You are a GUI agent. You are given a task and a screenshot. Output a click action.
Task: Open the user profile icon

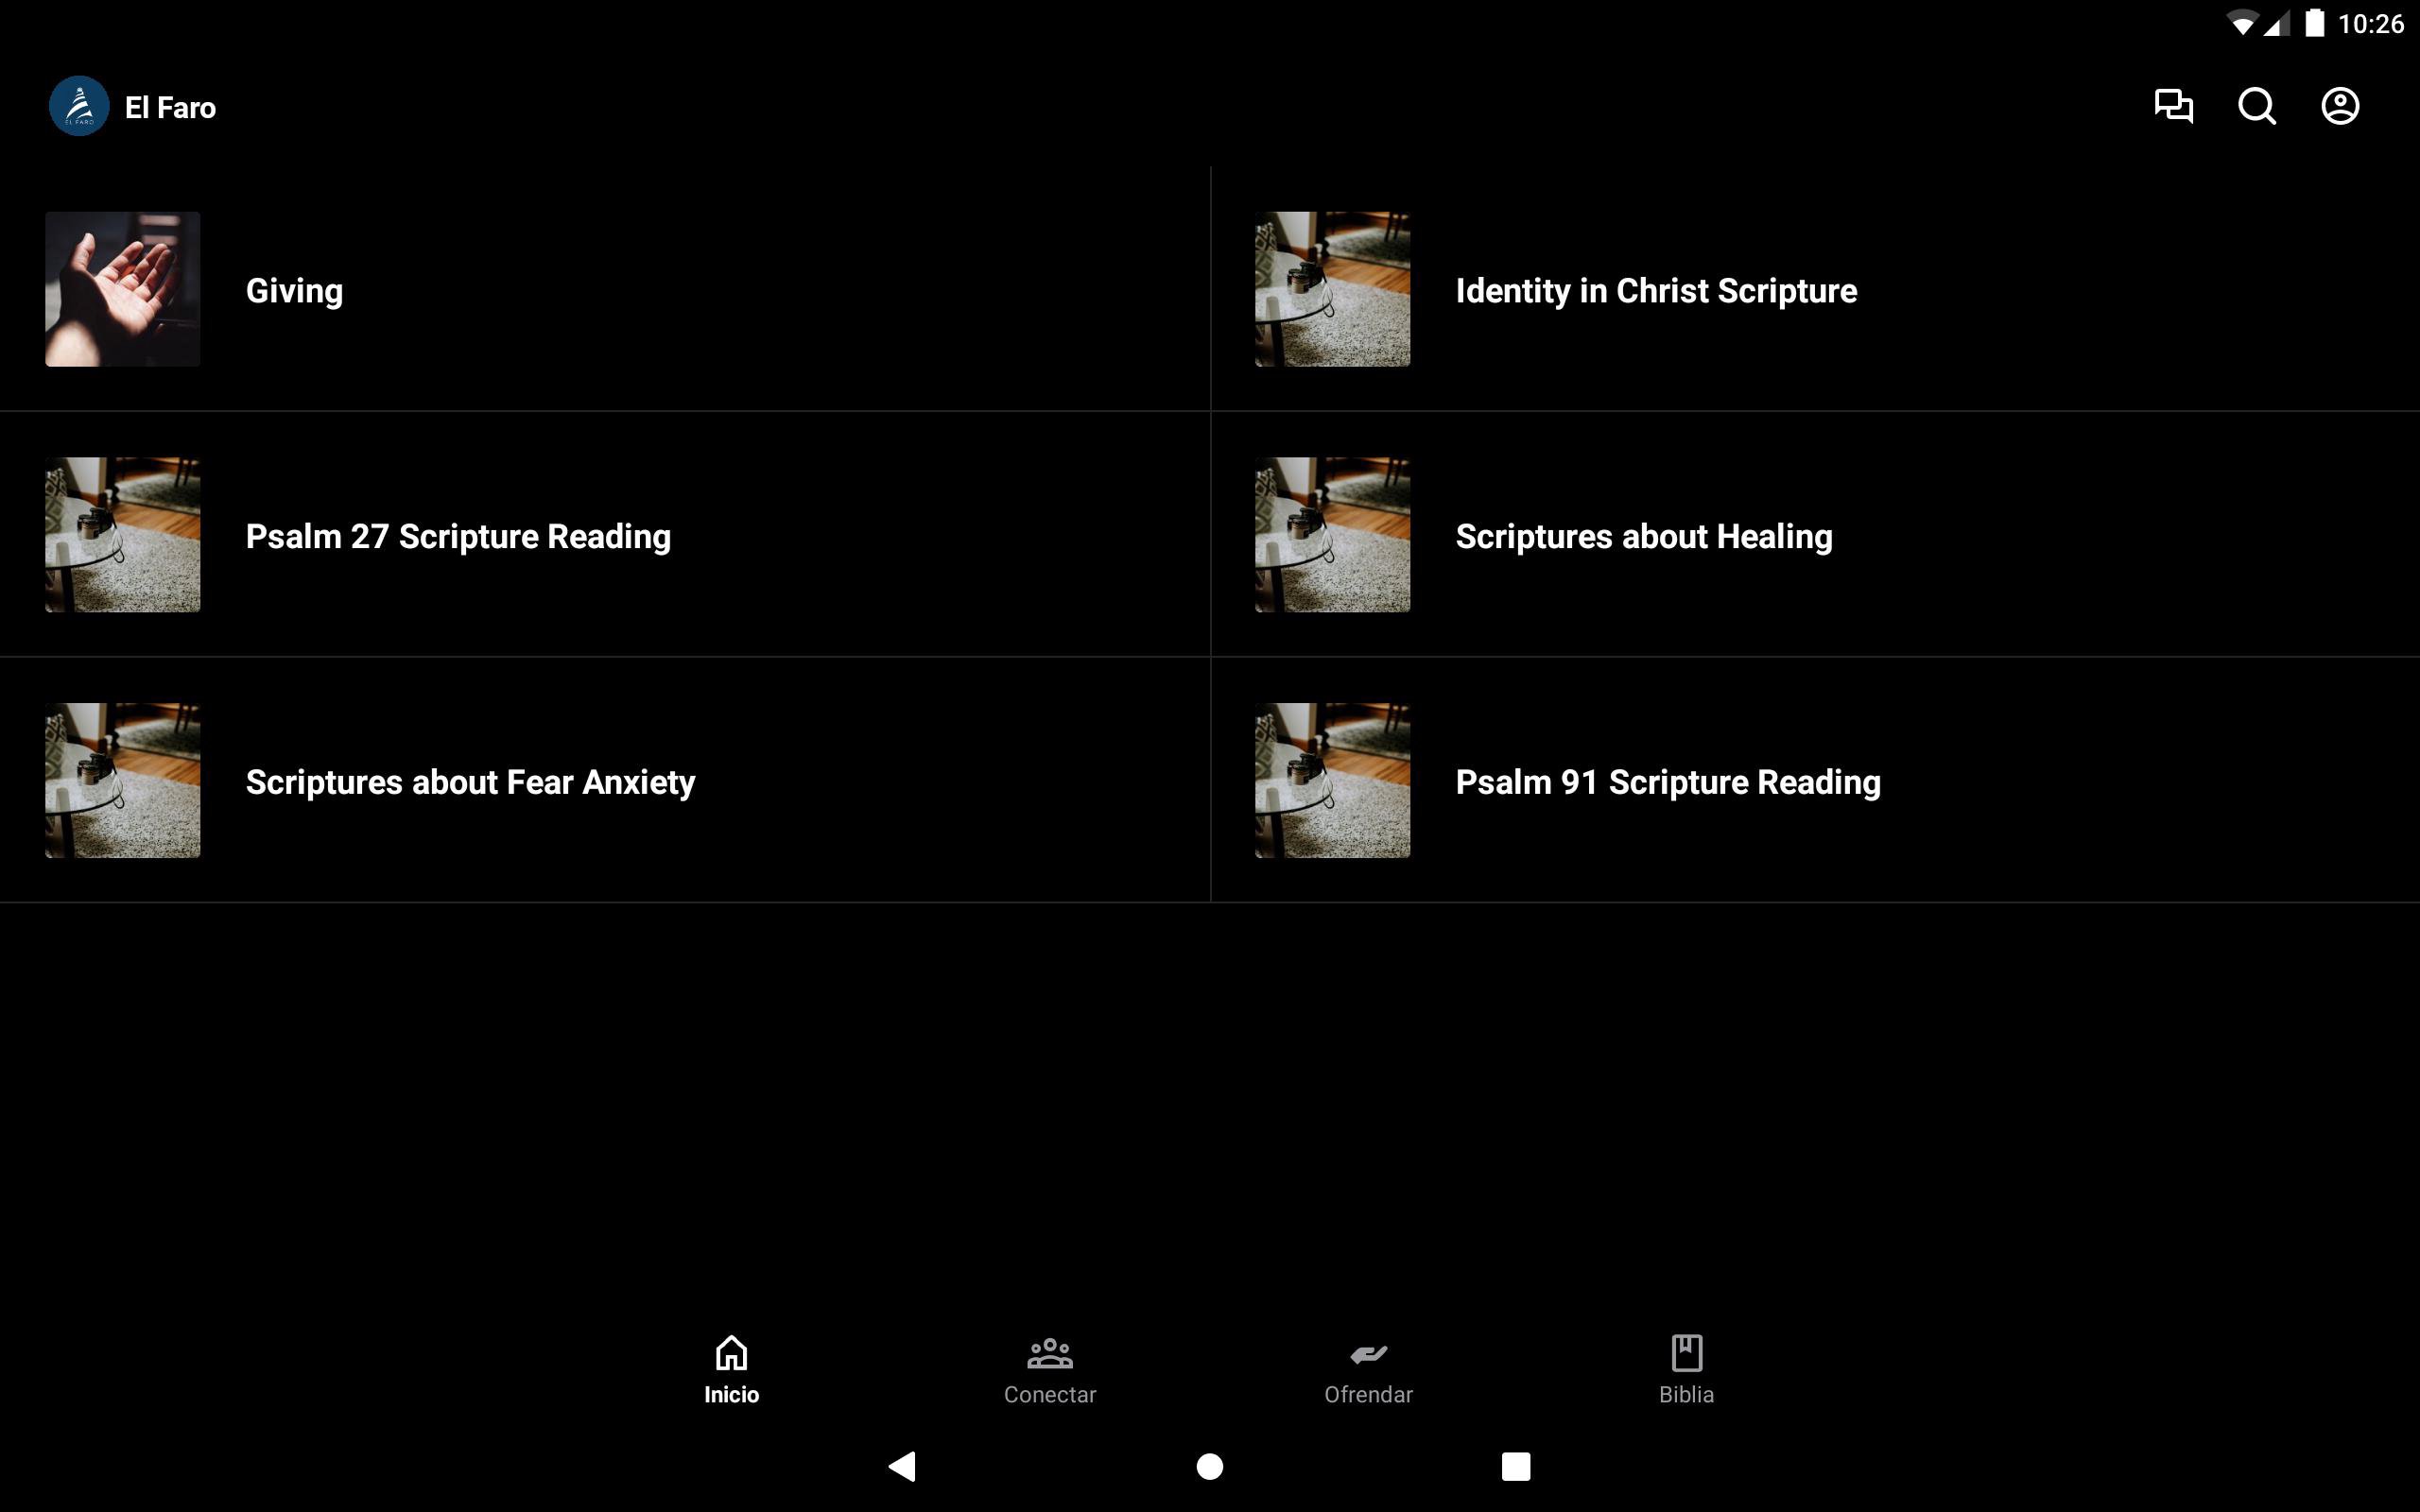tap(2339, 106)
